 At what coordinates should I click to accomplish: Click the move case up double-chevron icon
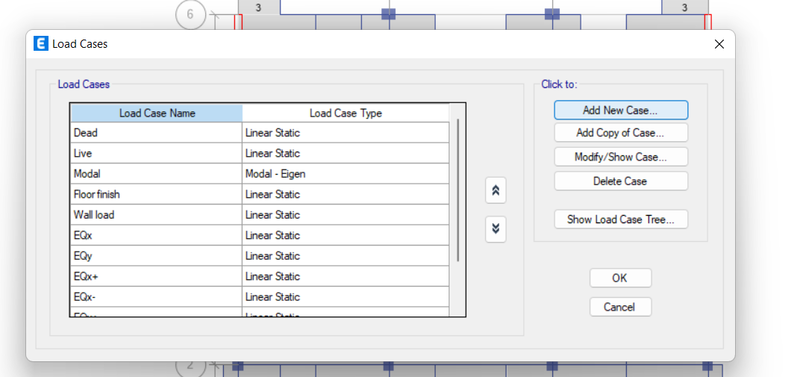495,190
